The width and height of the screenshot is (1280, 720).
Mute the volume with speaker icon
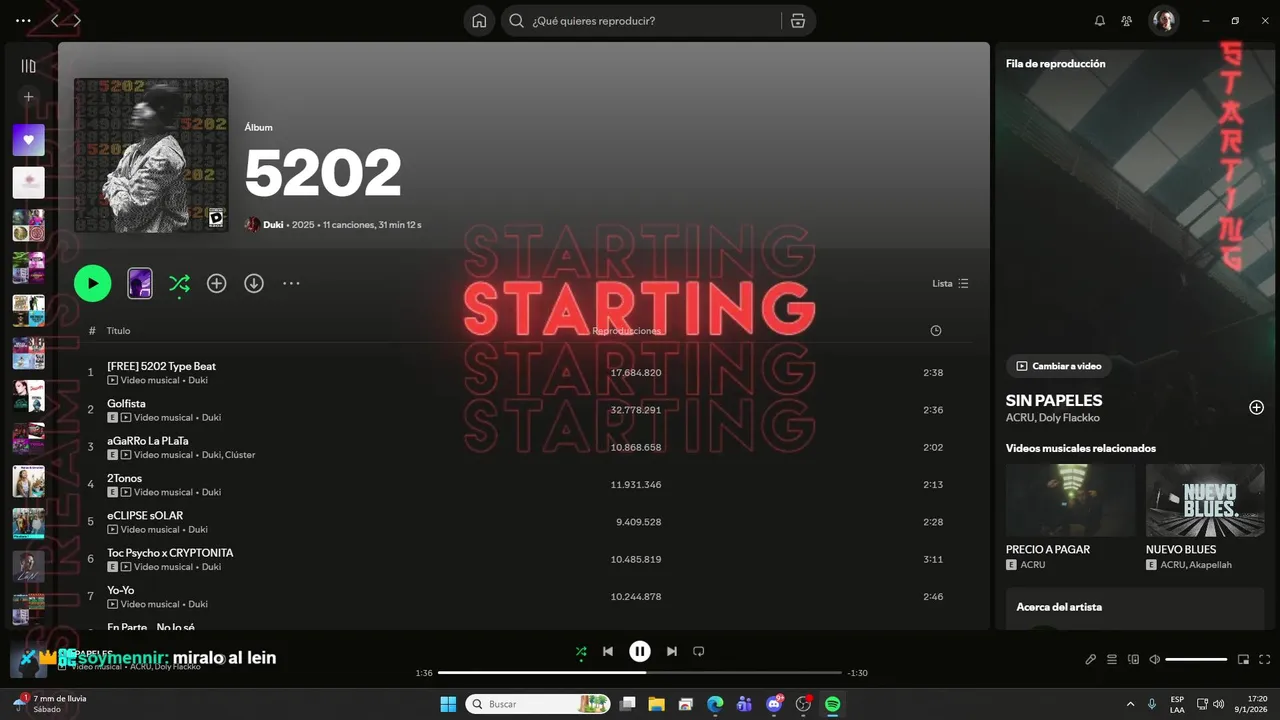1154,660
